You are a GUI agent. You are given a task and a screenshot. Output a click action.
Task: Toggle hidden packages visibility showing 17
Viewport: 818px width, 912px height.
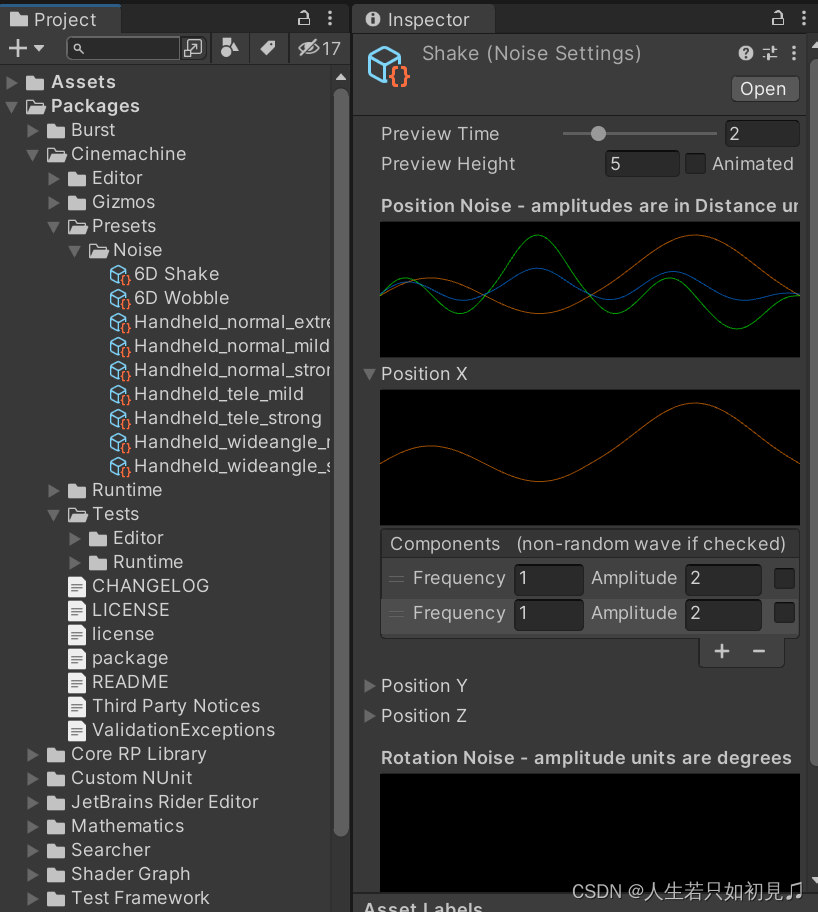pos(319,48)
